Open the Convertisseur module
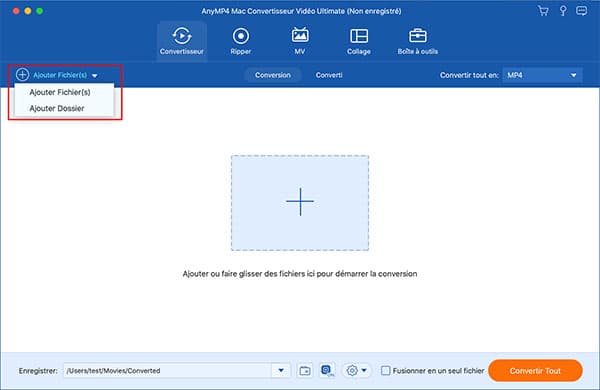The image size is (600, 390). [x=182, y=41]
